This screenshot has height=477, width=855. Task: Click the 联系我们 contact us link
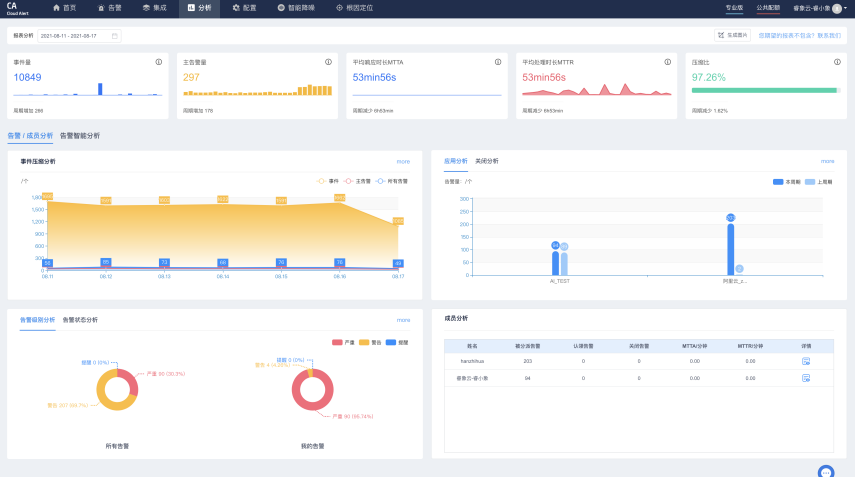829,35
